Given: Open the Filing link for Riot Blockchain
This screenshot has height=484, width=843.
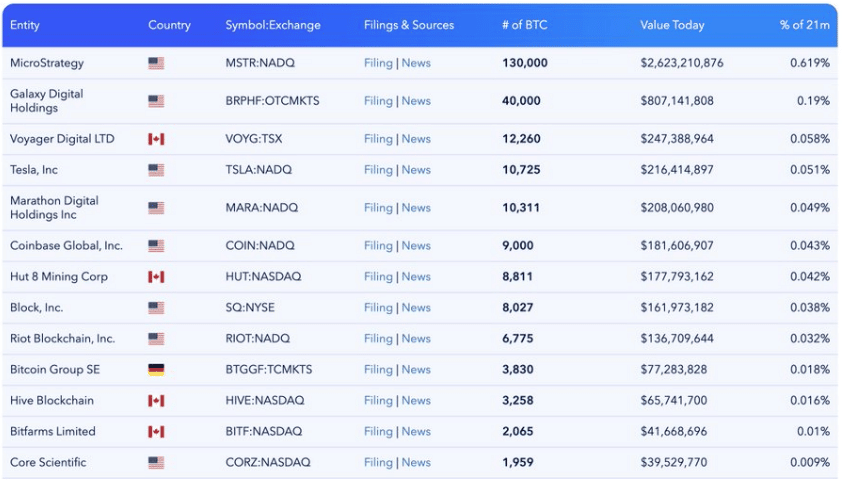Looking at the screenshot, I should pyautogui.click(x=378, y=339).
